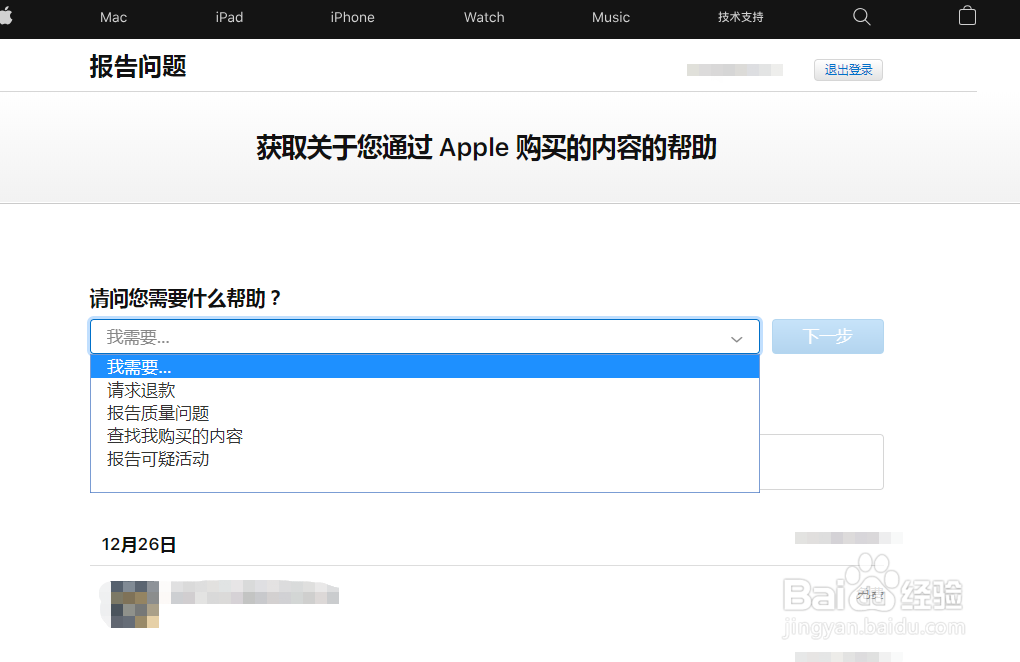Click the shopping bag icon
The image size is (1020, 662).
(966, 17)
